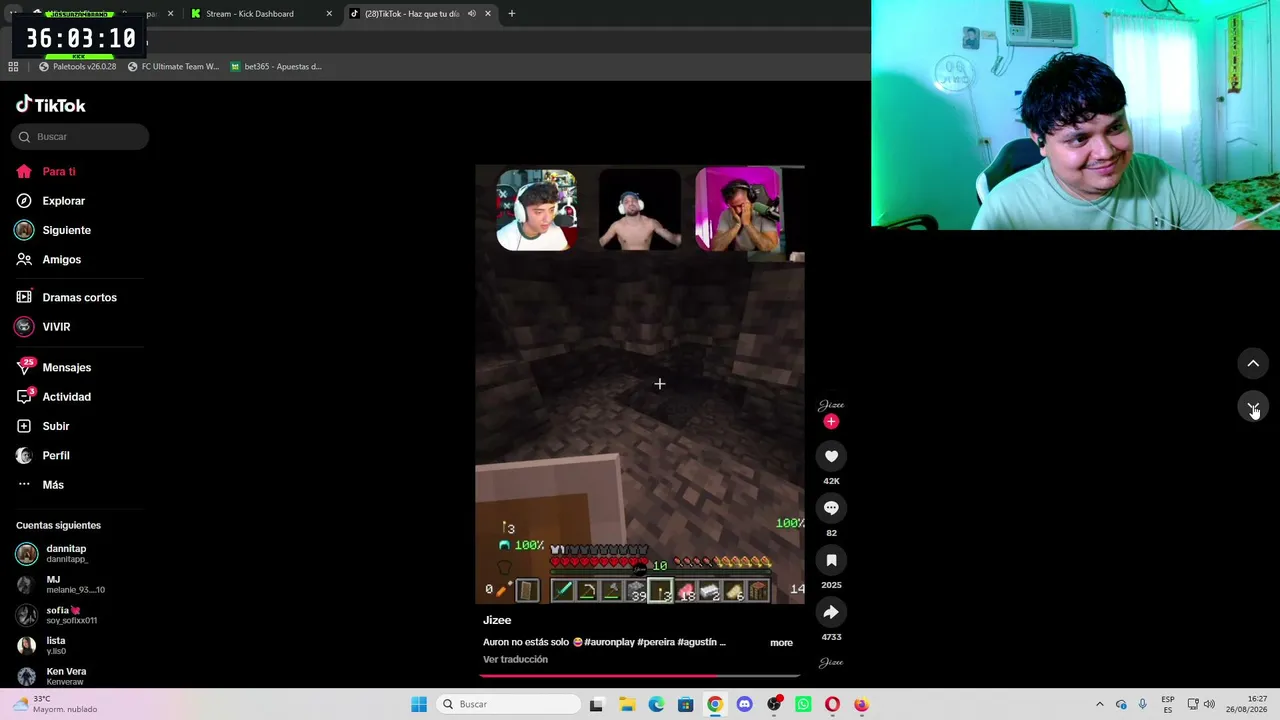Open the FC Ultimate Team bookmark

[x=173, y=67]
